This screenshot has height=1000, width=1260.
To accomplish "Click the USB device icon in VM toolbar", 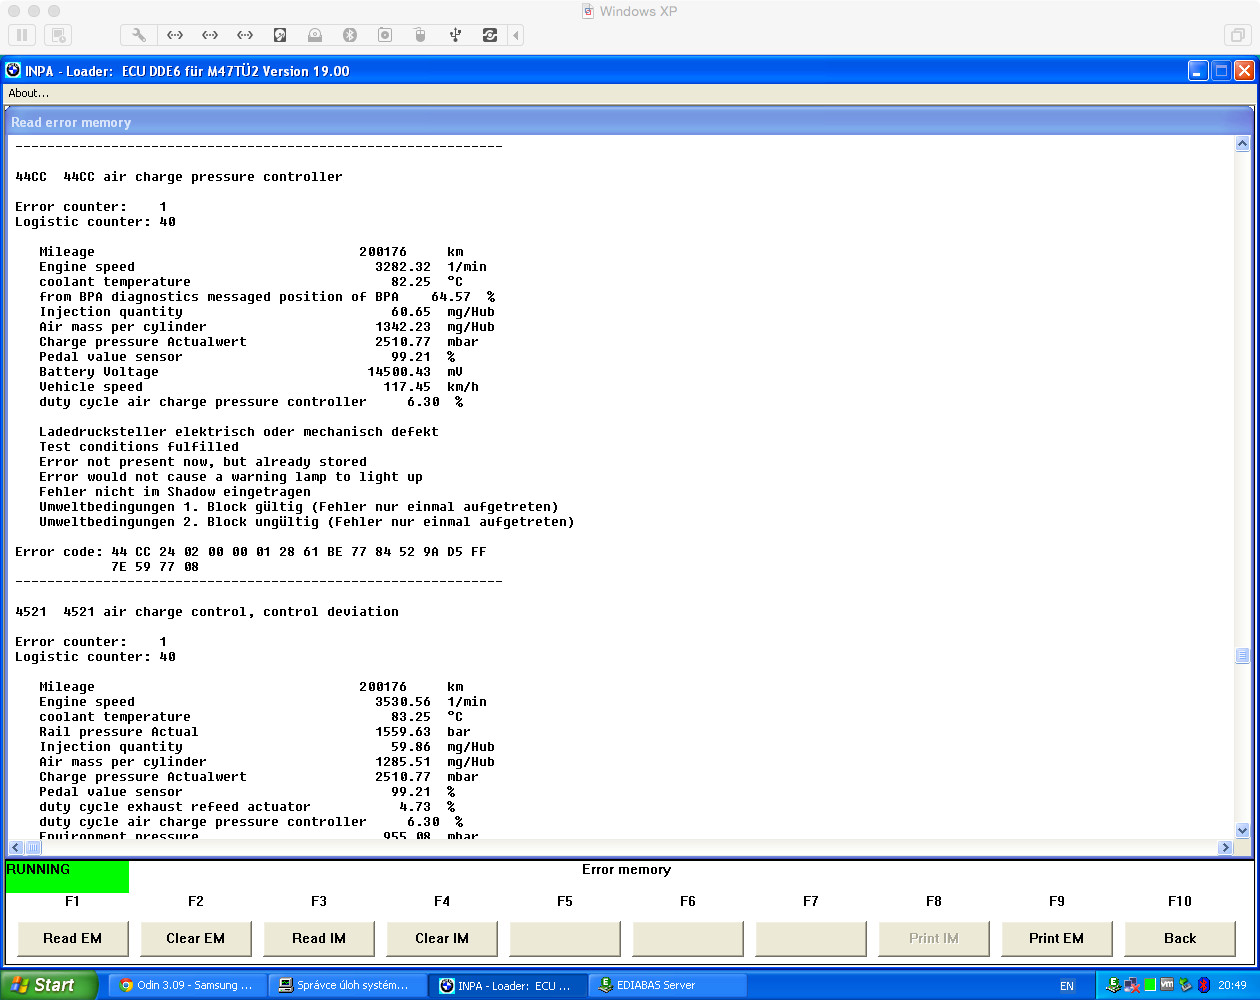I will tap(455, 35).
